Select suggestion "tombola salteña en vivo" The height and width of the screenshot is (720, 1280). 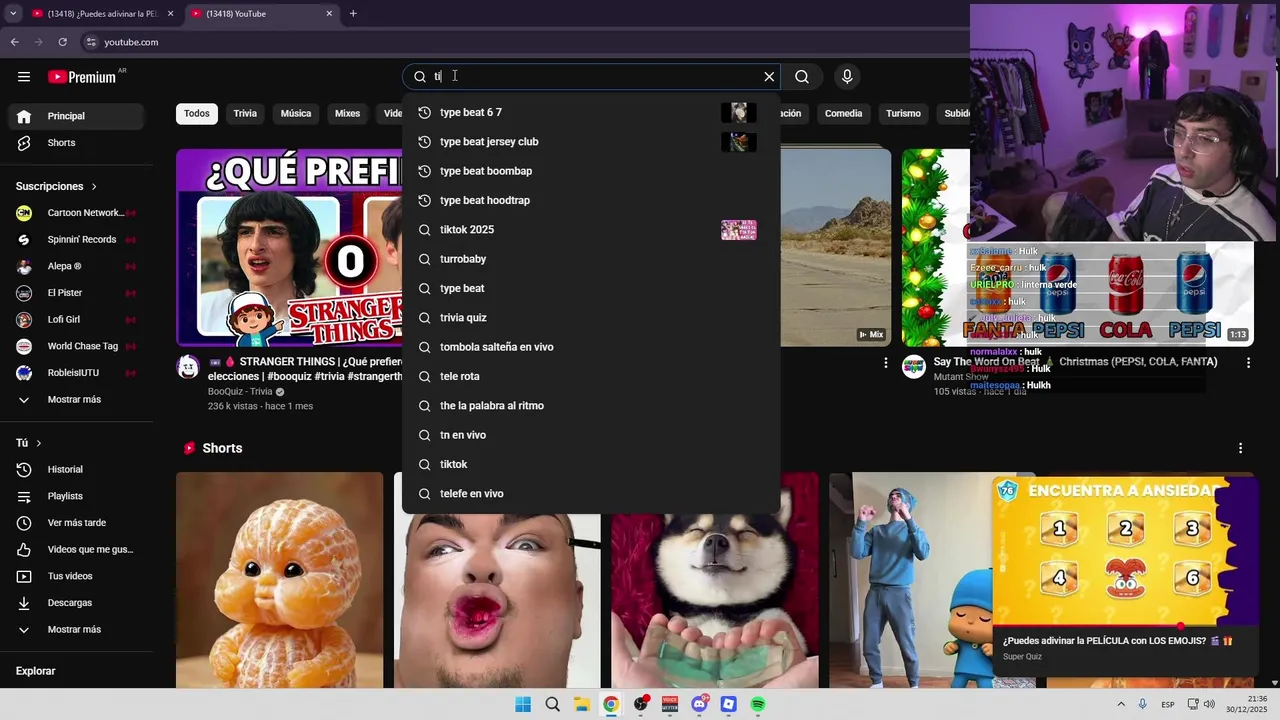pyautogui.click(x=590, y=347)
